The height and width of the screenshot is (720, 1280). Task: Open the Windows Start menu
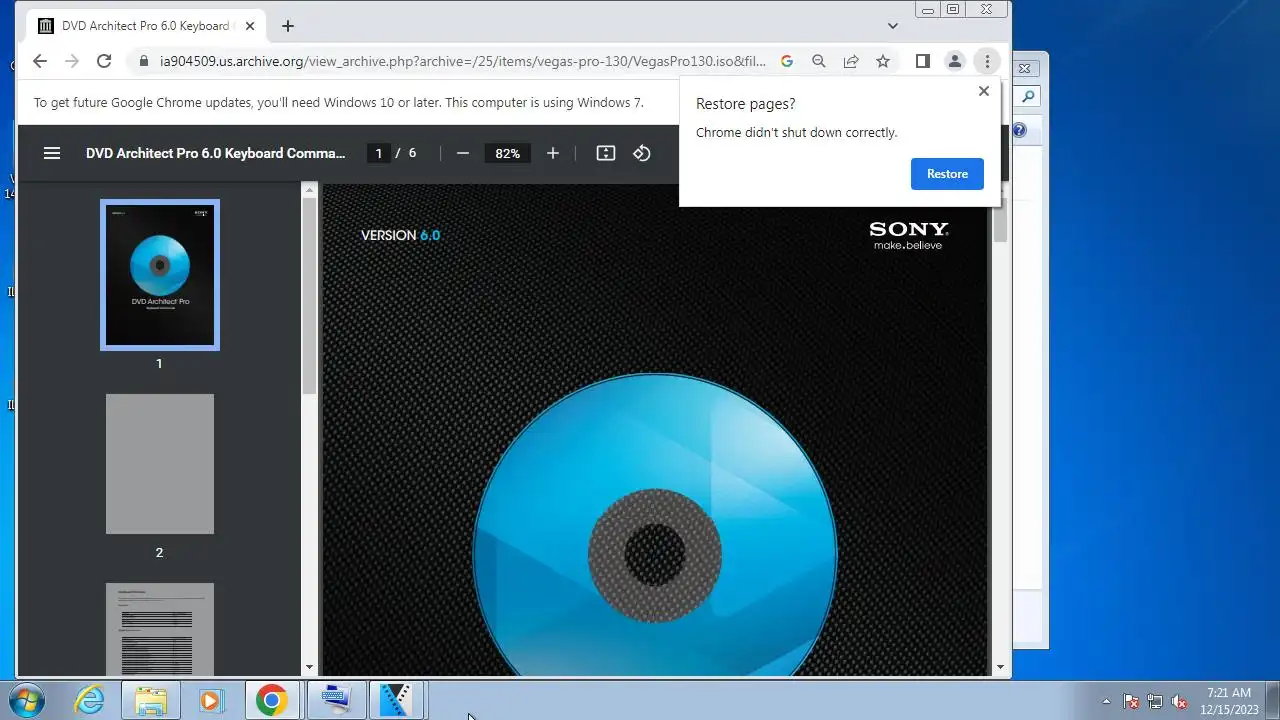point(25,700)
